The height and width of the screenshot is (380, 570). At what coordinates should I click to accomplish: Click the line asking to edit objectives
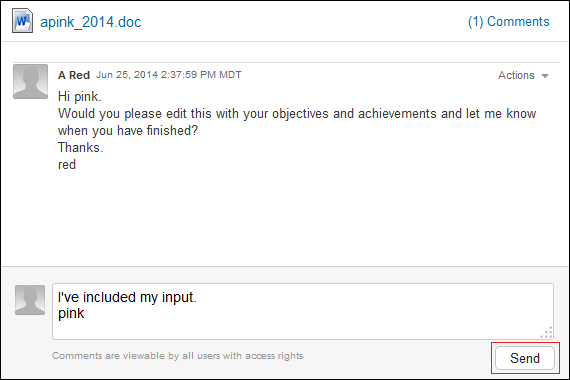(x=297, y=113)
